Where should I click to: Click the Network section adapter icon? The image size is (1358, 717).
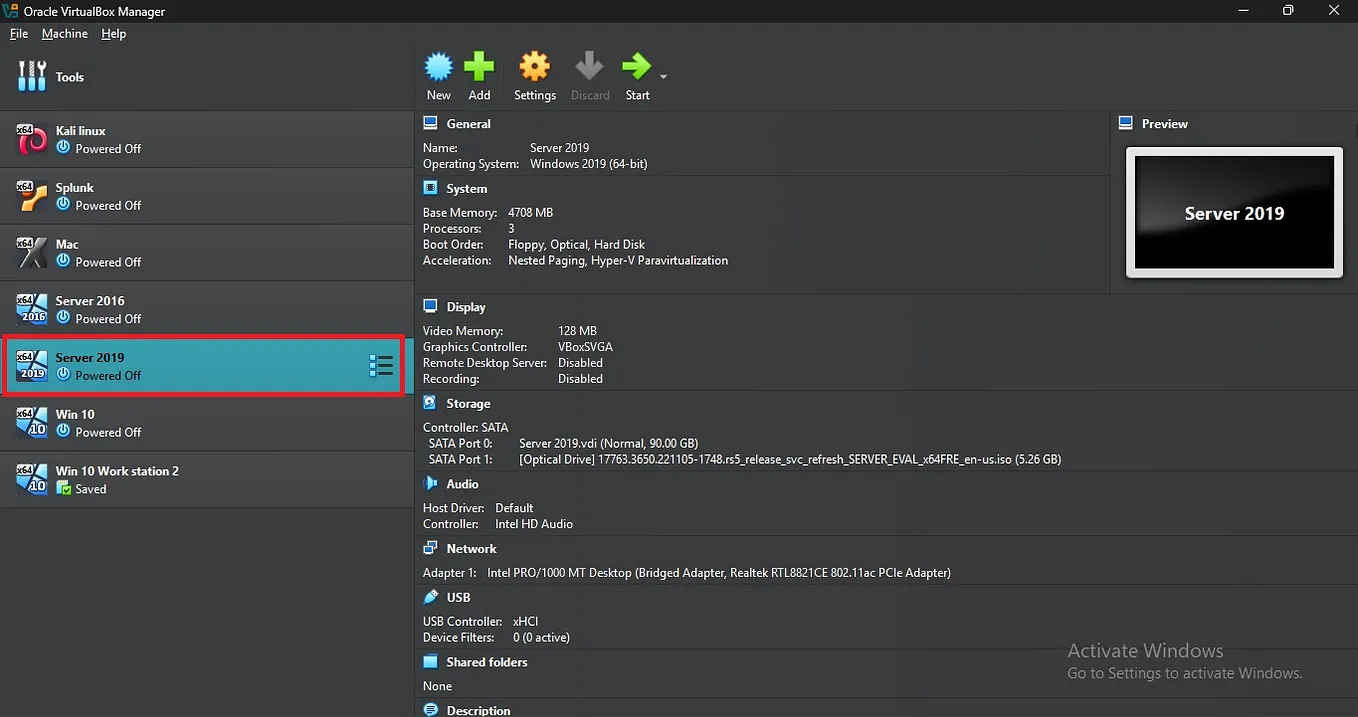(429, 548)
